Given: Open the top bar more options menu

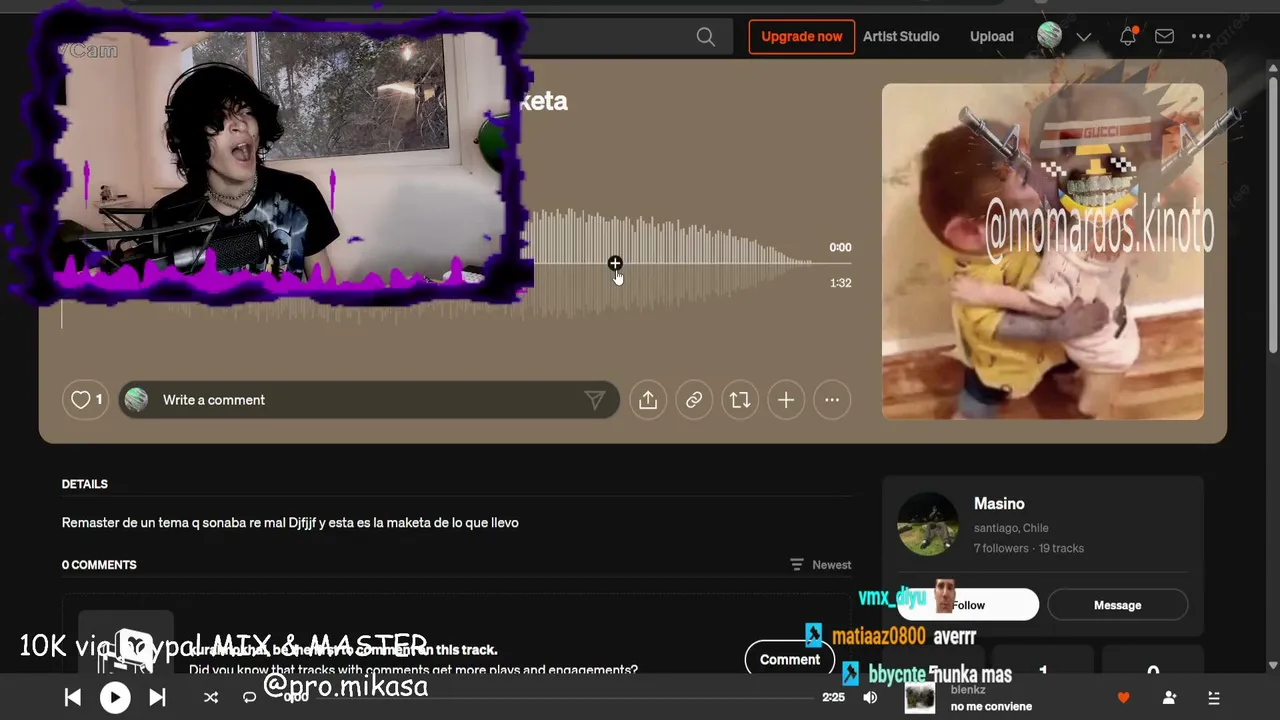Looking at the screenshot, I should click(1201, 37).
